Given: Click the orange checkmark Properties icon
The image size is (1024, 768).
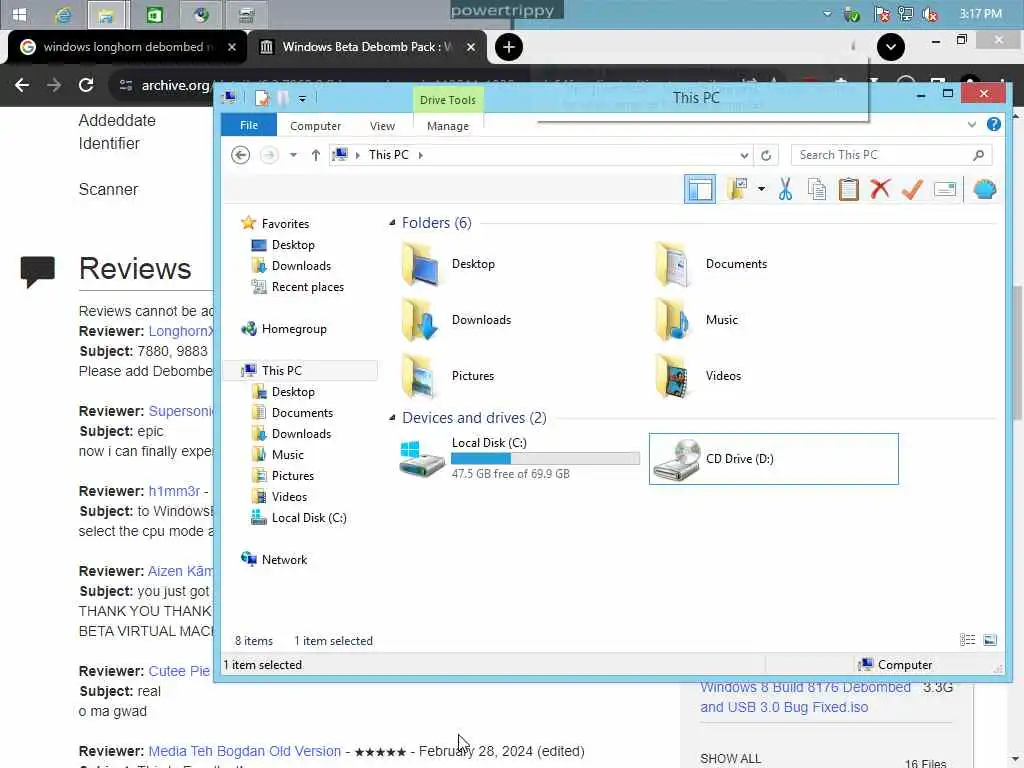Looking at the screenshot, I should click(912, 189).
